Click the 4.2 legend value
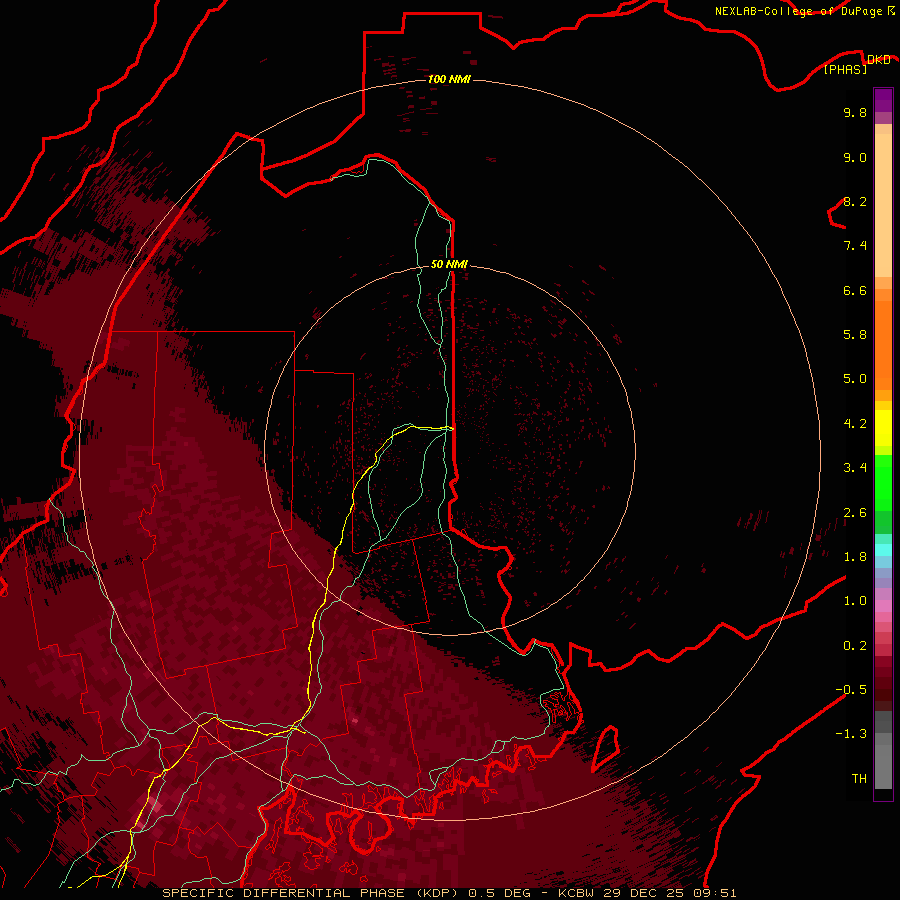This screenshot has width=900, height=900. coord(855,424)
